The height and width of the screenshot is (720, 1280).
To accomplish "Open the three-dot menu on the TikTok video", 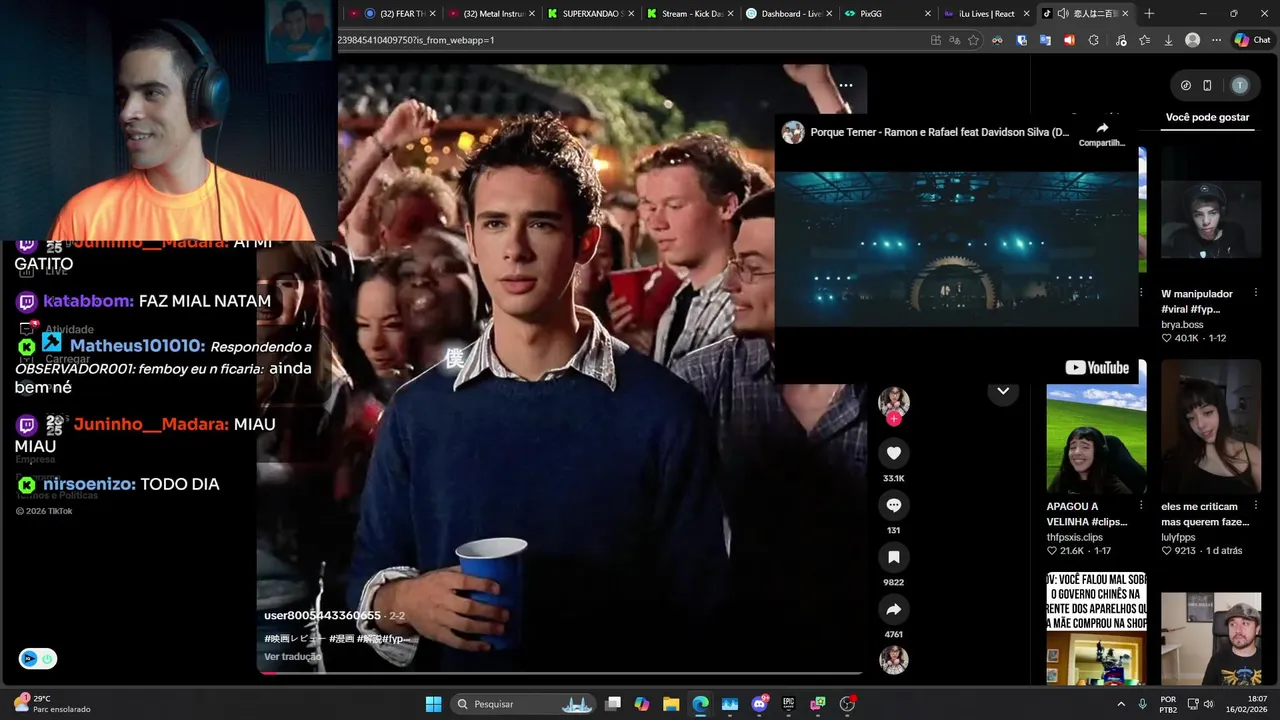I will tap(846, 85).
